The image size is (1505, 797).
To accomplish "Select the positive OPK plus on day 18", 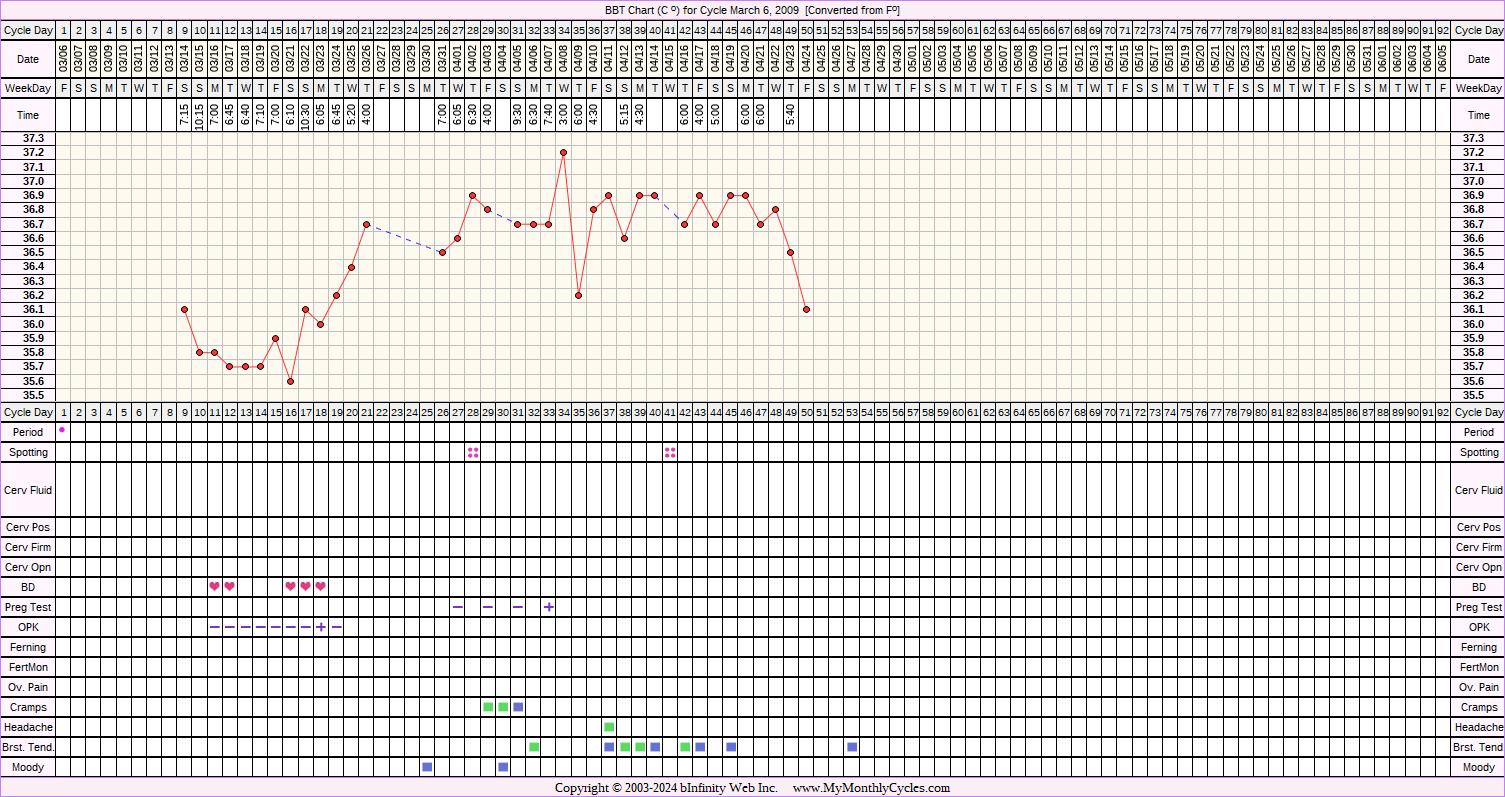I will pyautogui.click(x=321, y=627).
